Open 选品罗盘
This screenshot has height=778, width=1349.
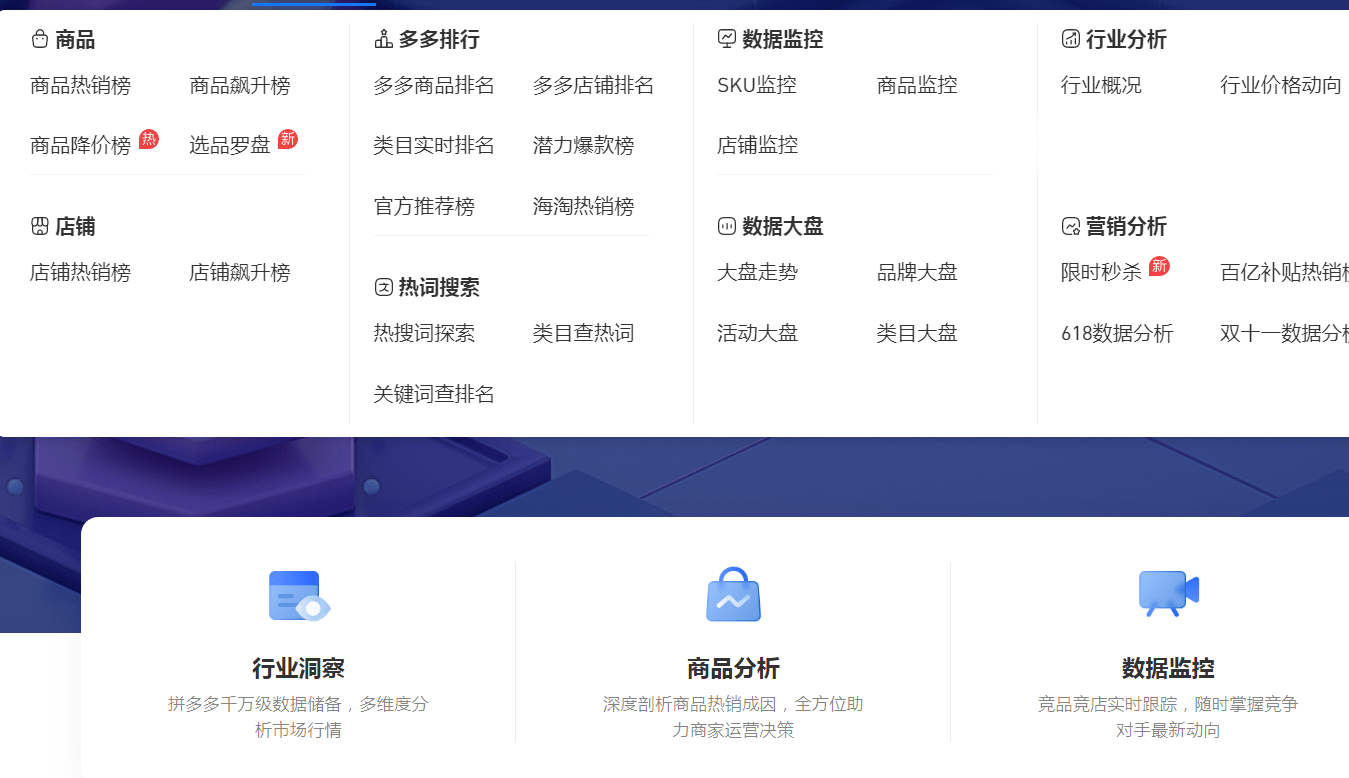pos(230,146)
